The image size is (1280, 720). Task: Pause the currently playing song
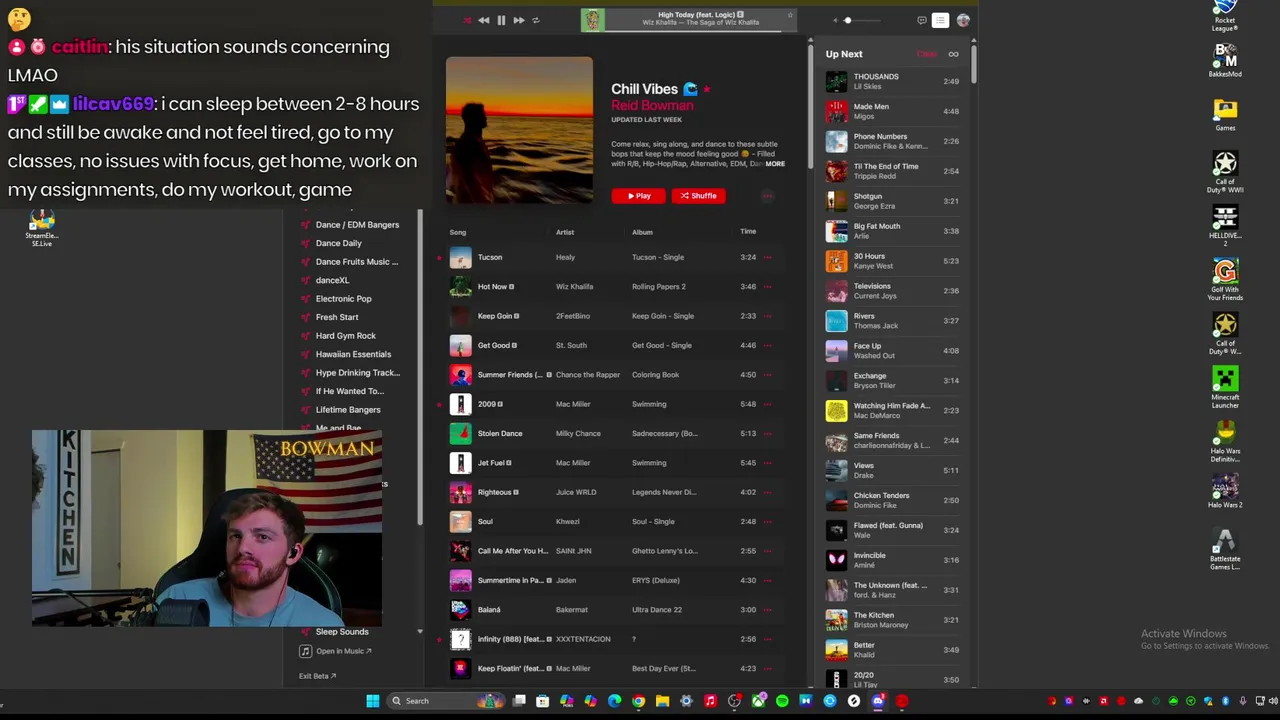tap(501, 20)
